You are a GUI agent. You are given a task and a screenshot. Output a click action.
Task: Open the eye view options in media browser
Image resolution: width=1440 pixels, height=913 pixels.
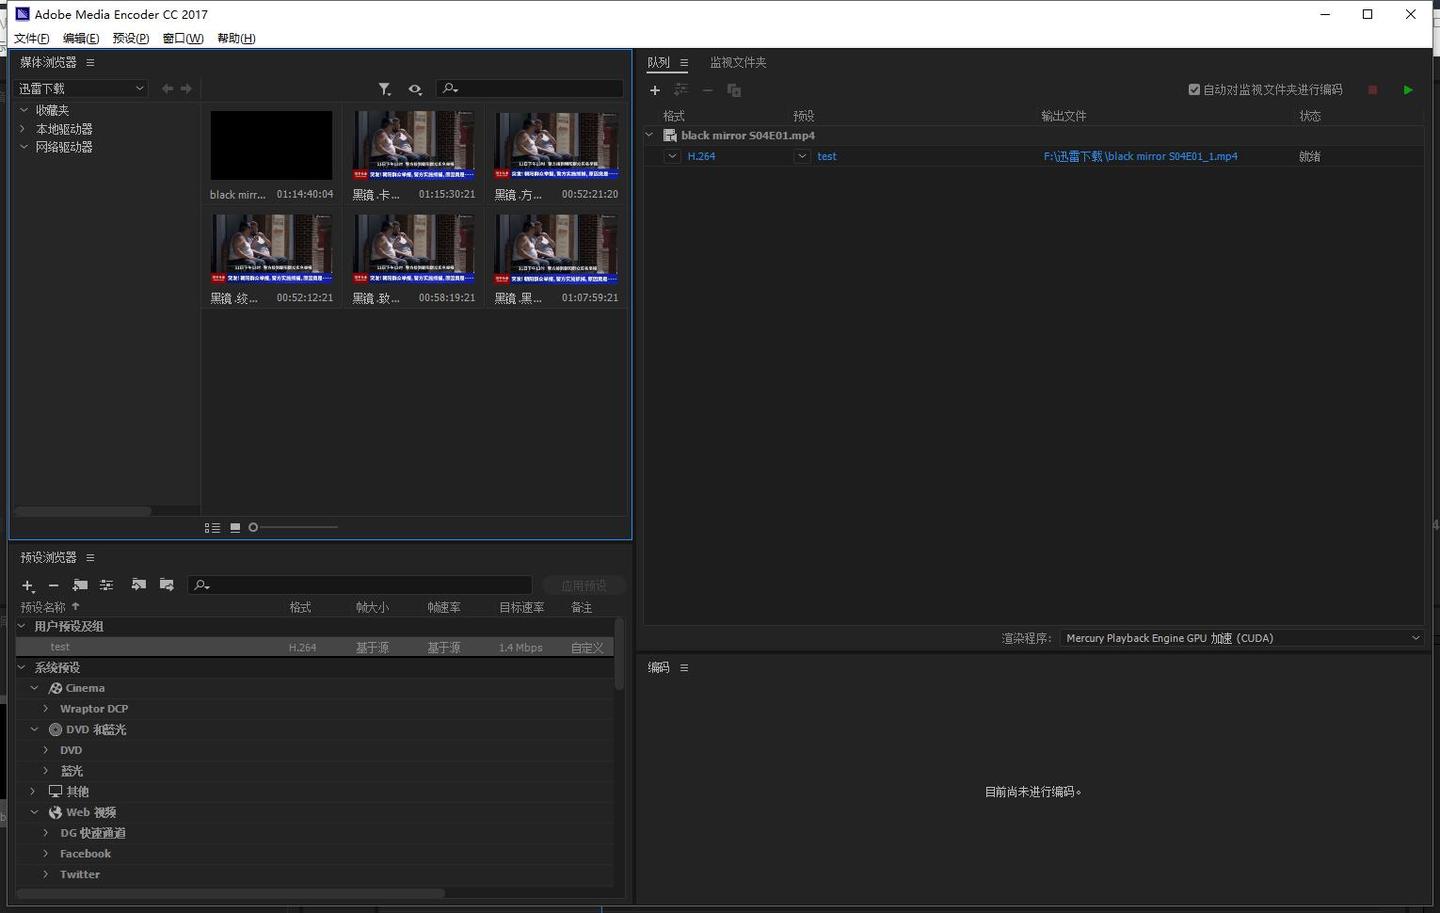415,89
